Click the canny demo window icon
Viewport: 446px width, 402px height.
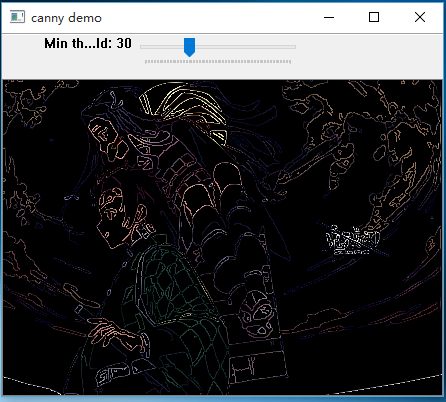pos(17,17)
